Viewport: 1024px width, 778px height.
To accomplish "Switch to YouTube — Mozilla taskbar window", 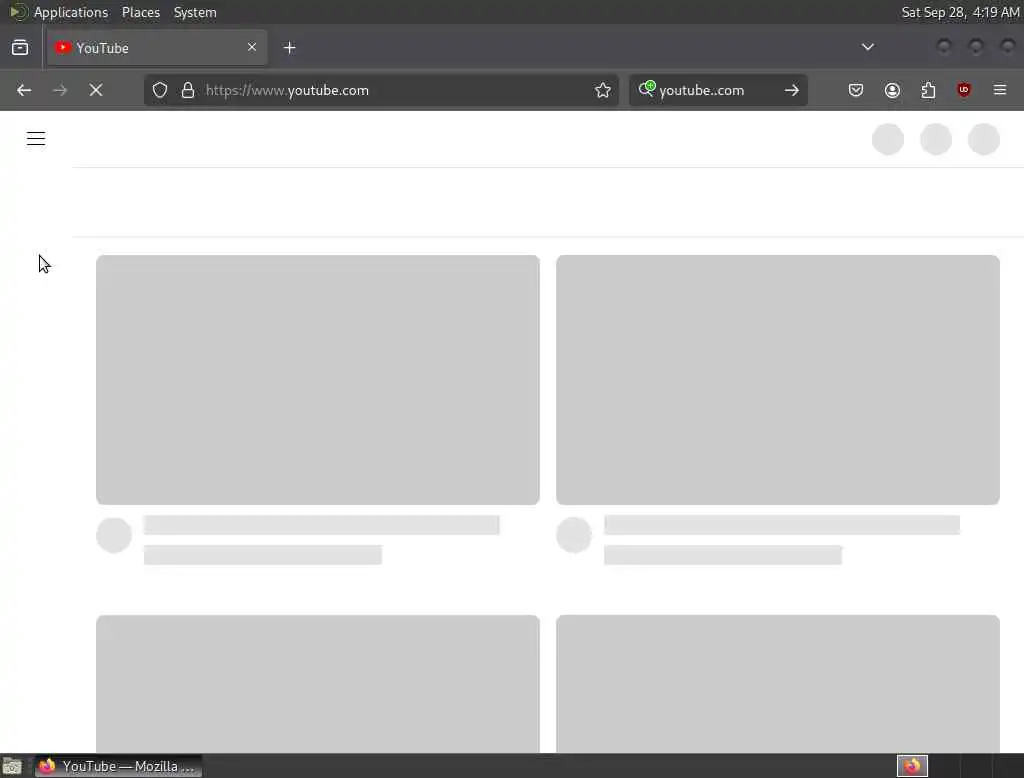I will (118, 766).
